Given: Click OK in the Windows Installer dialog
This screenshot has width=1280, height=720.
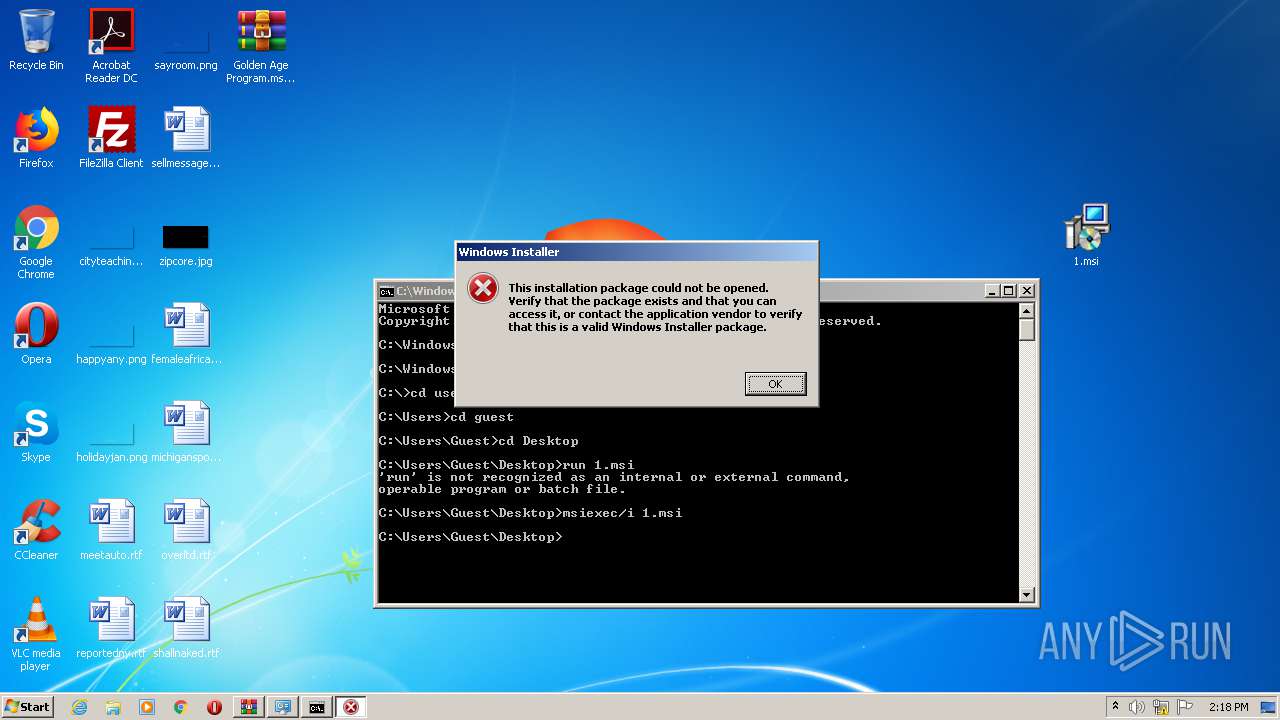Looking at the screenshot, I should pos(775,384).
